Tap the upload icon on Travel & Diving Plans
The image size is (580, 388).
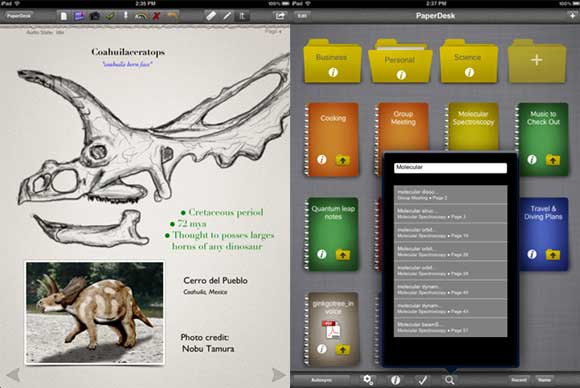tap(553, 254)
